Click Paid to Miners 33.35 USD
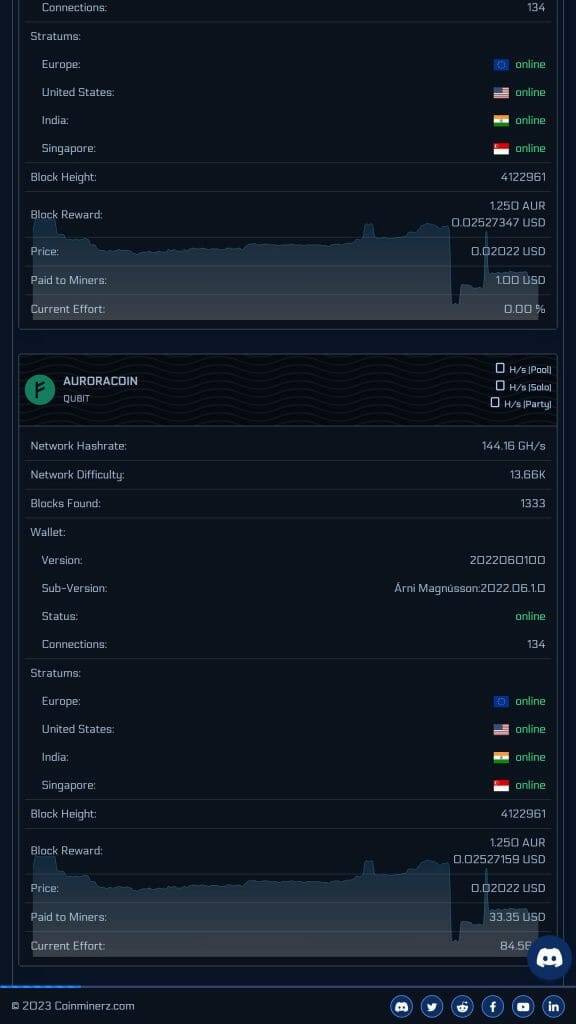 (x=517, y=917)
